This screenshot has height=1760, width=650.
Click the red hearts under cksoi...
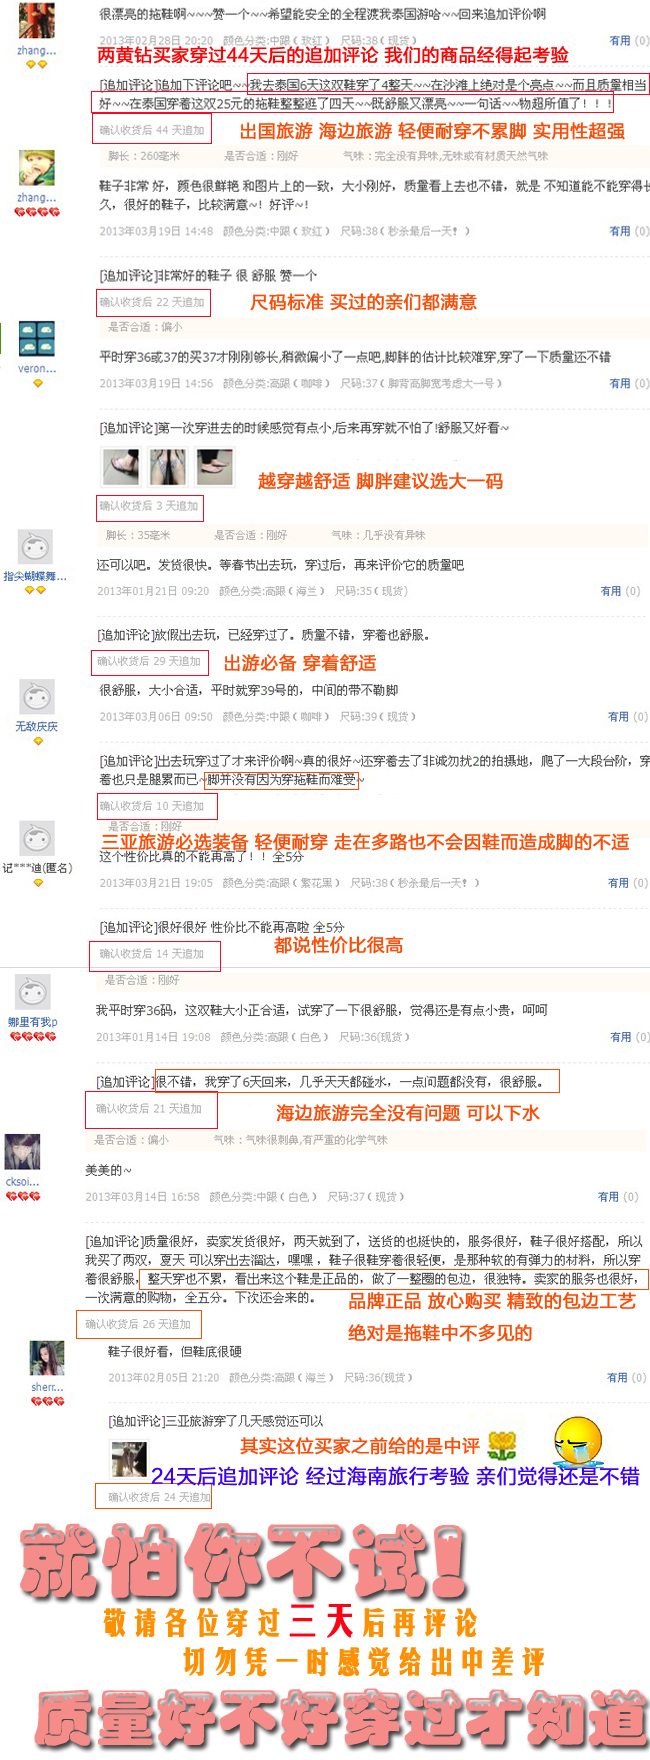tap(23, 1196)
